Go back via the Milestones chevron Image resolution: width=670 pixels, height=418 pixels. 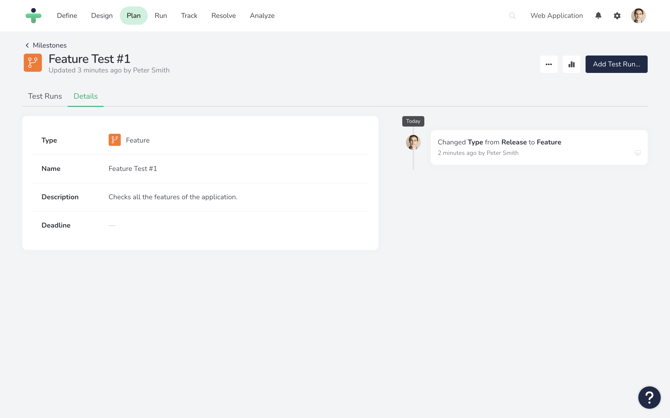pyautogui.click(x=27, y=46)
